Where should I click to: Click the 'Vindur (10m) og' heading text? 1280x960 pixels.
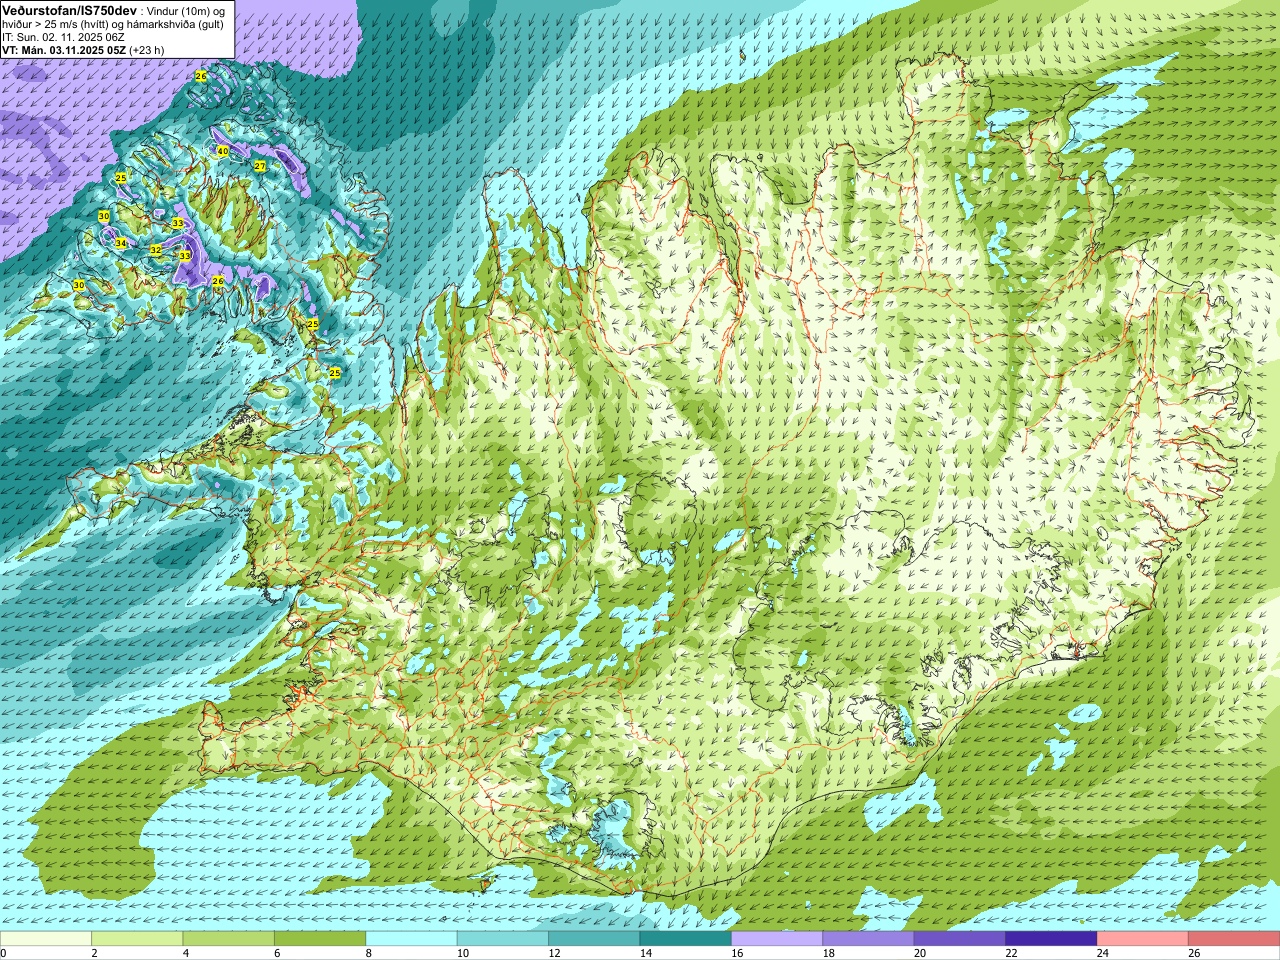tap(187, 10)
